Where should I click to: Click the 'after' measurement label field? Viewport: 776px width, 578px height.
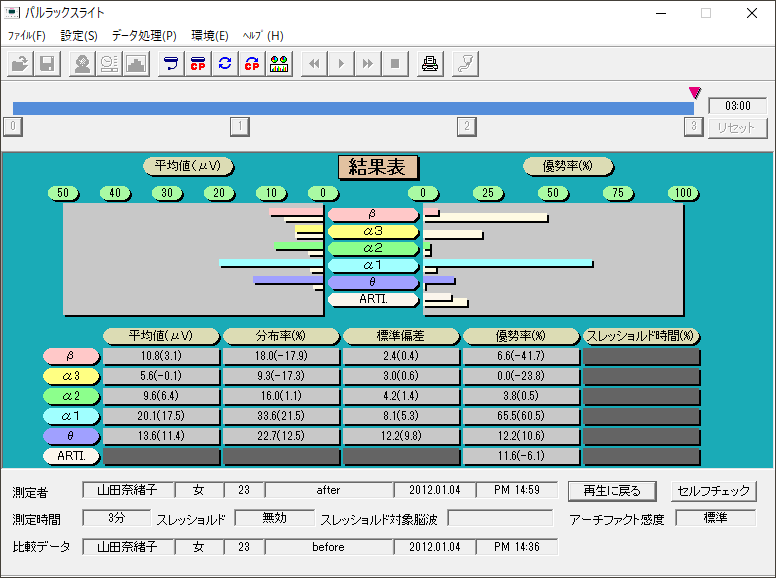(x=329, y=490)
